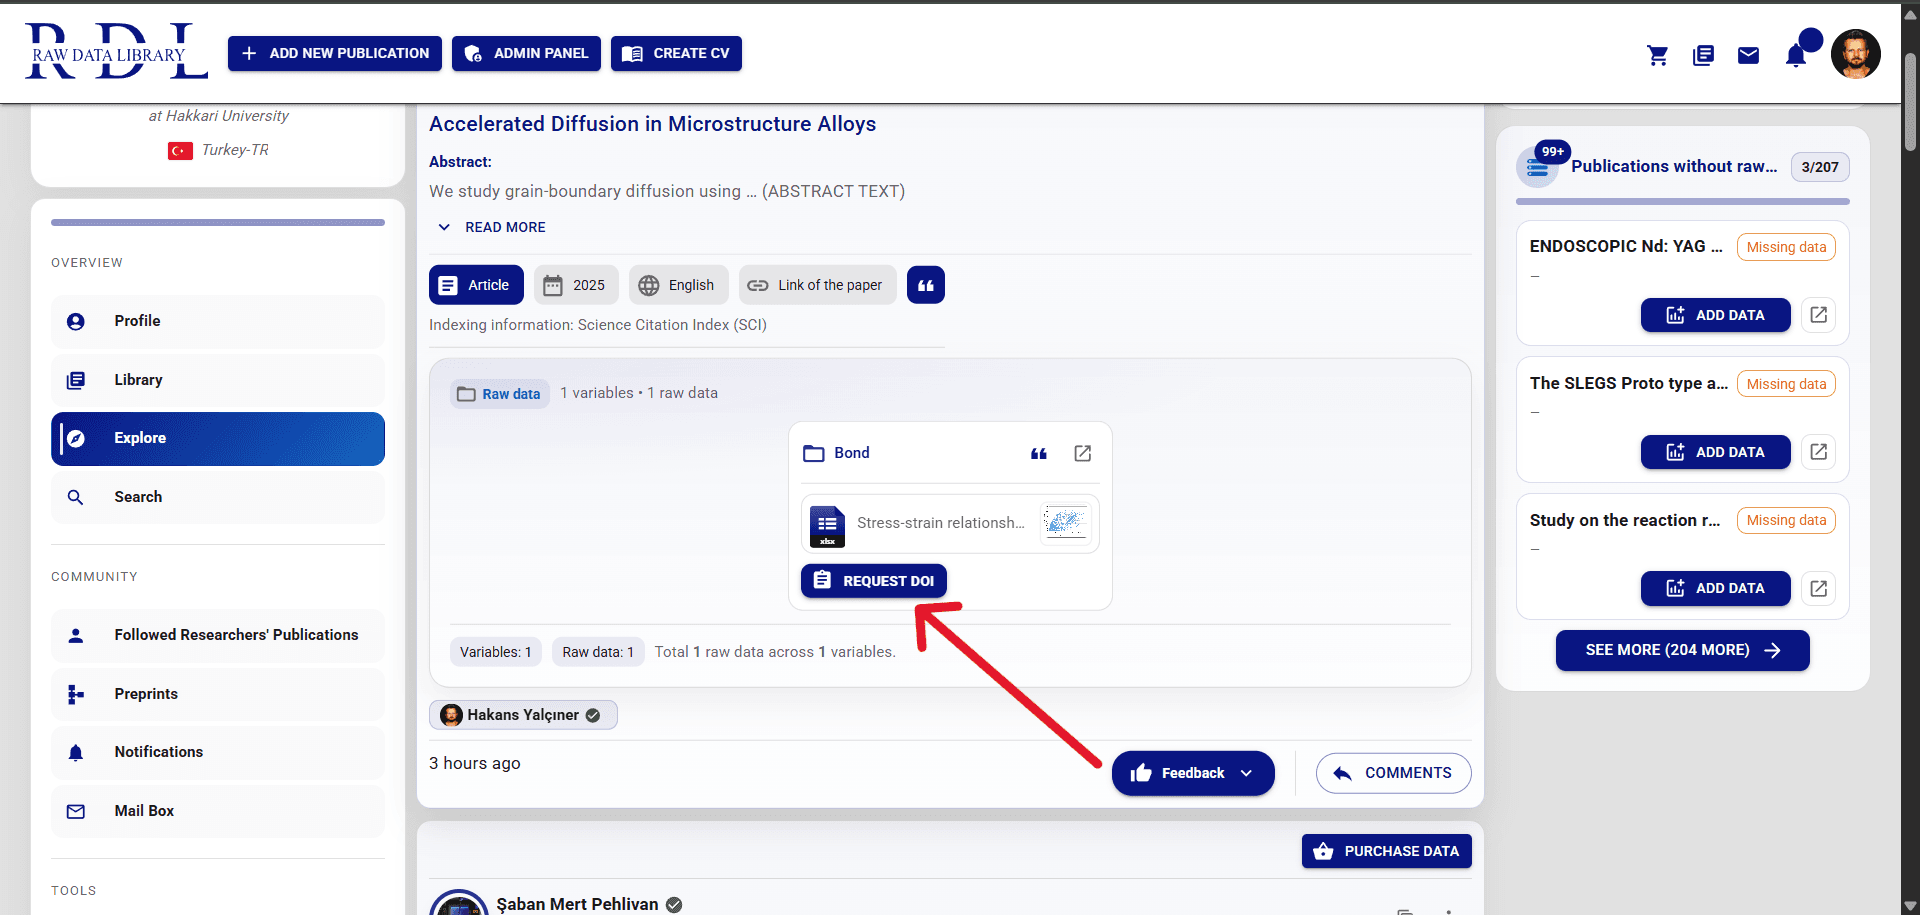Click the calendar icon on 2025 chip
The height and width of the screenshot is (915, 1920).
tap(553, 286)
